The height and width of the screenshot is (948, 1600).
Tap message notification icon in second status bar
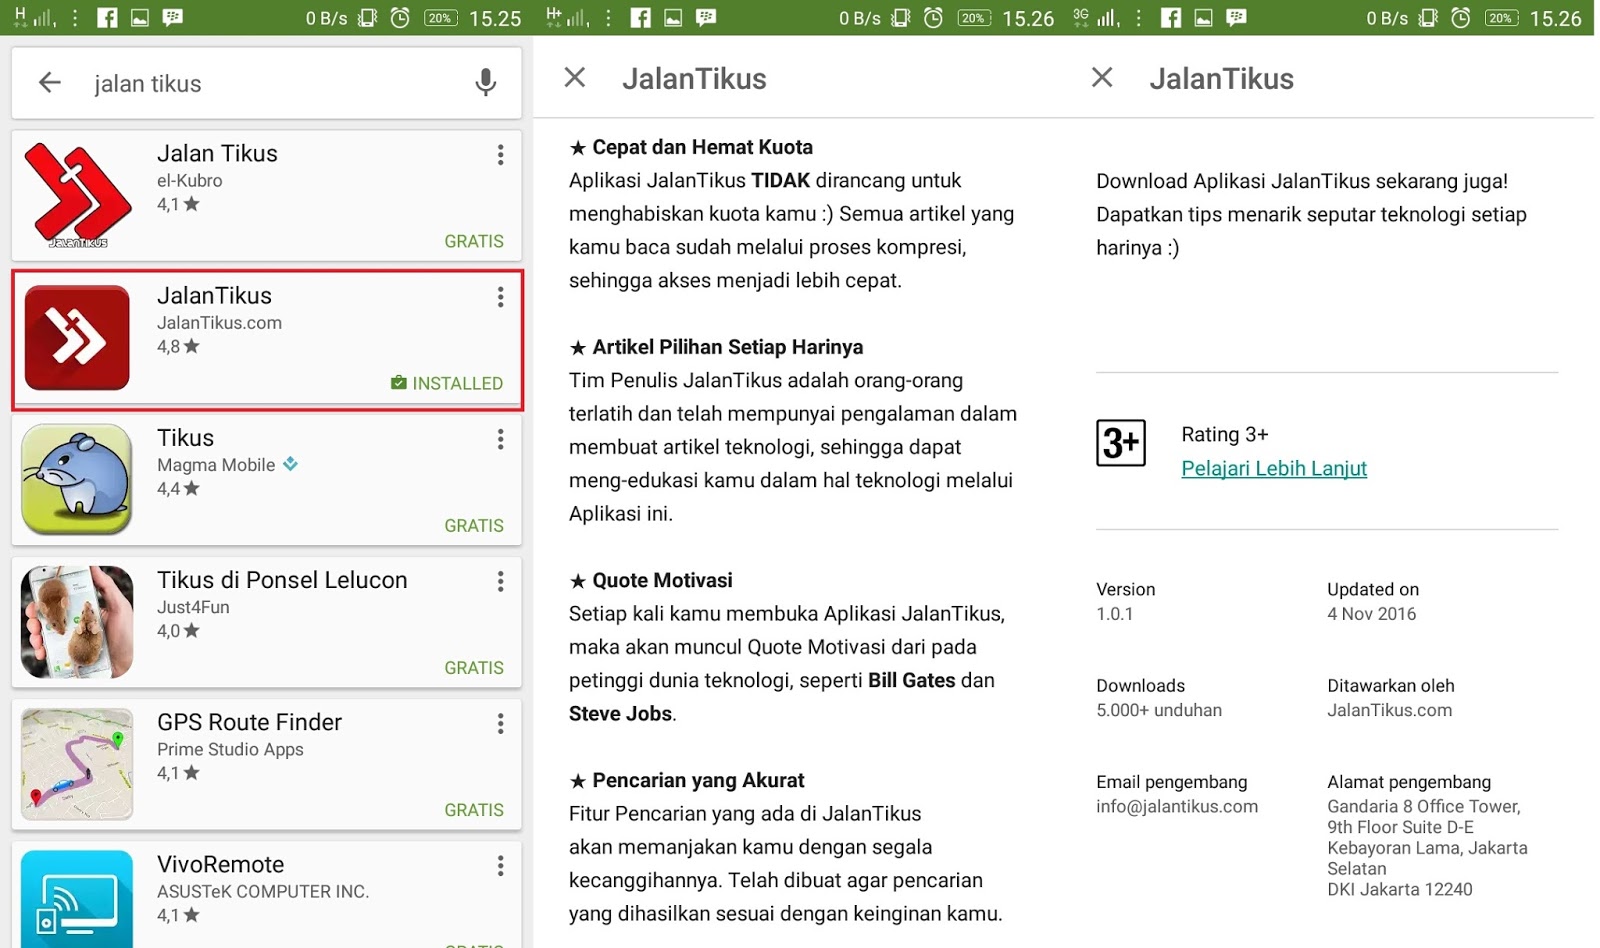[706, 18]
